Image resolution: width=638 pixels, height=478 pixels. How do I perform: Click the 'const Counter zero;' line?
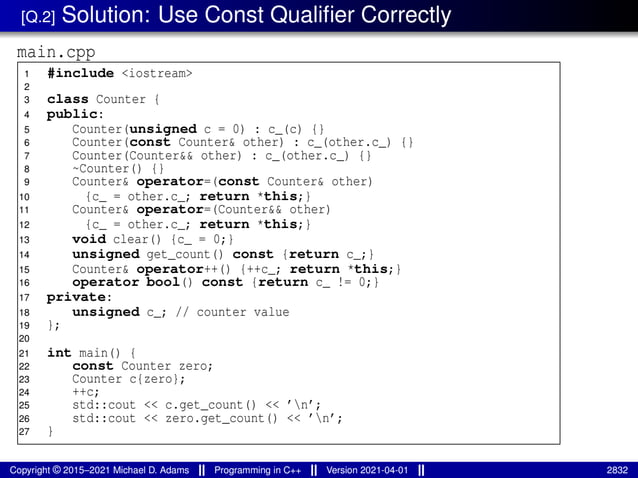point(142,366)
